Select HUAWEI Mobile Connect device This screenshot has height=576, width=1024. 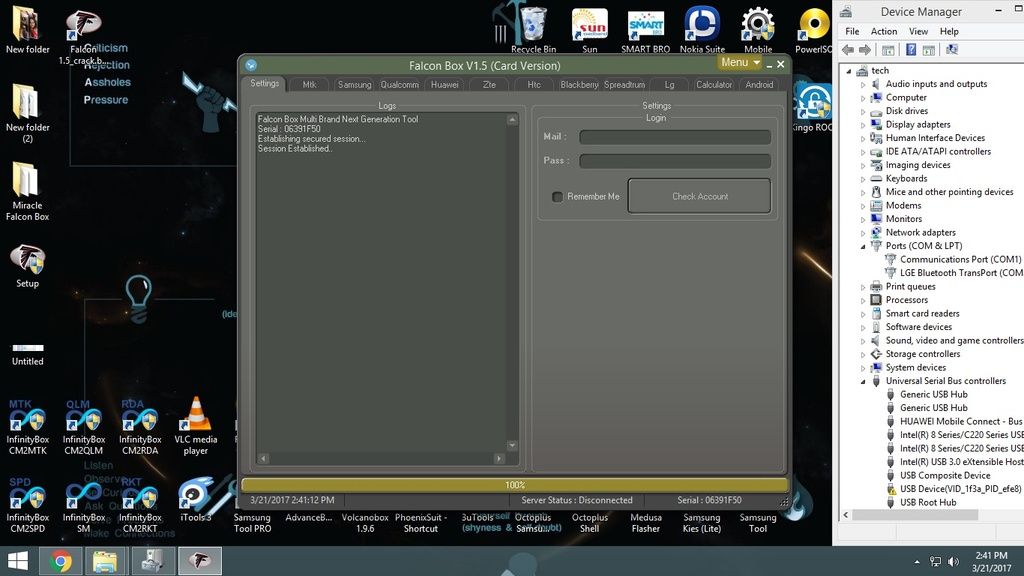(961, 421)
